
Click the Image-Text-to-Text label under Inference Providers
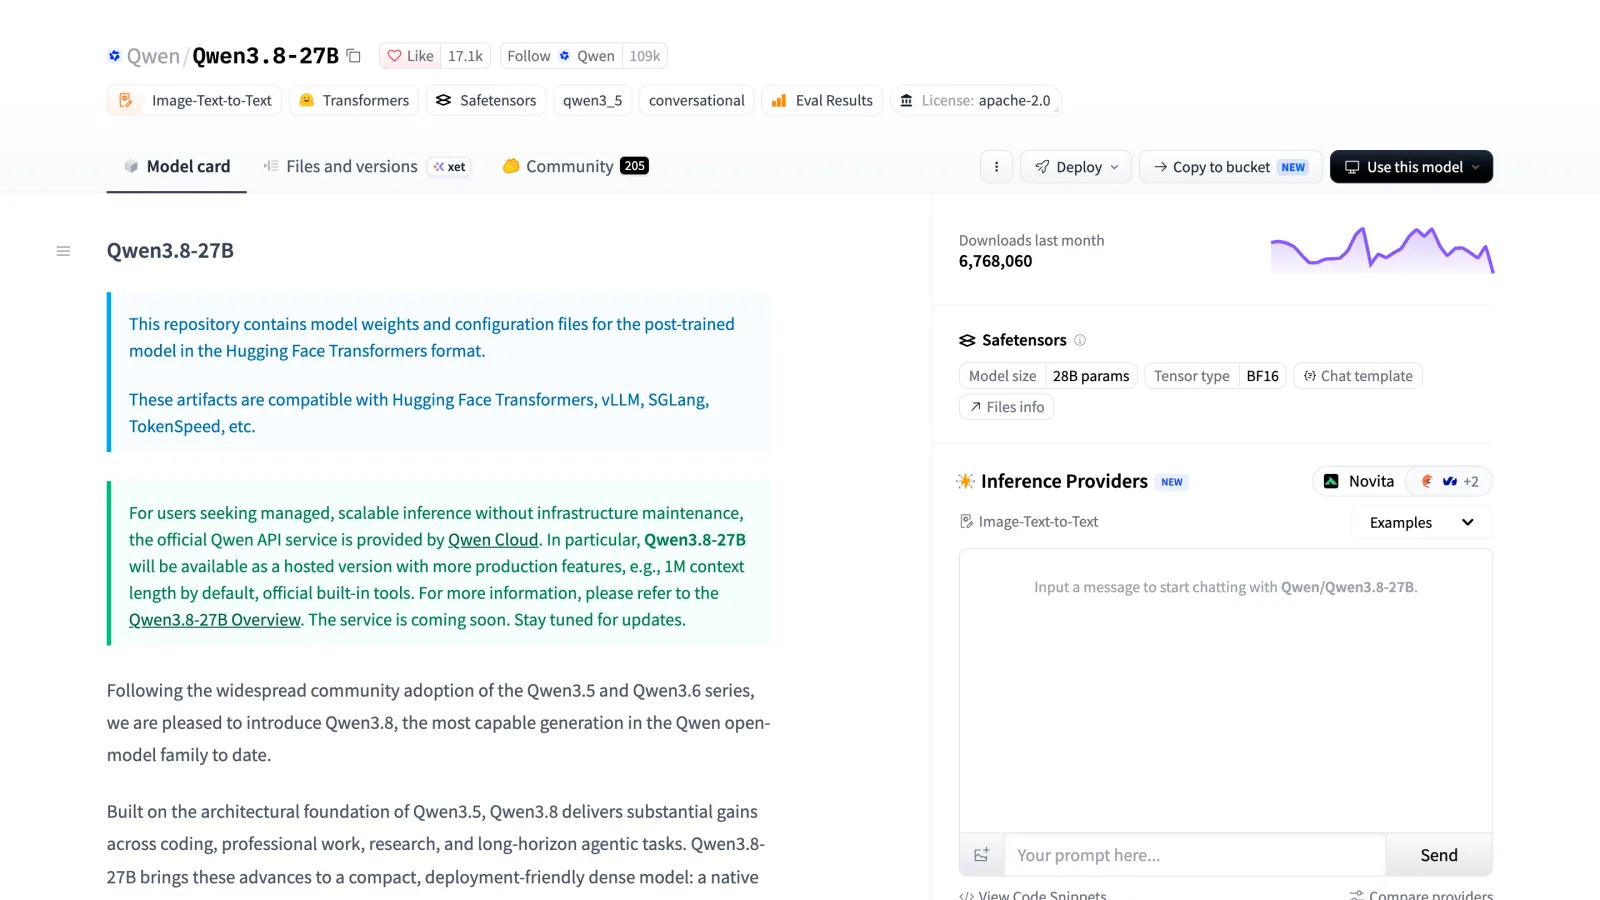pos(1029,522)
